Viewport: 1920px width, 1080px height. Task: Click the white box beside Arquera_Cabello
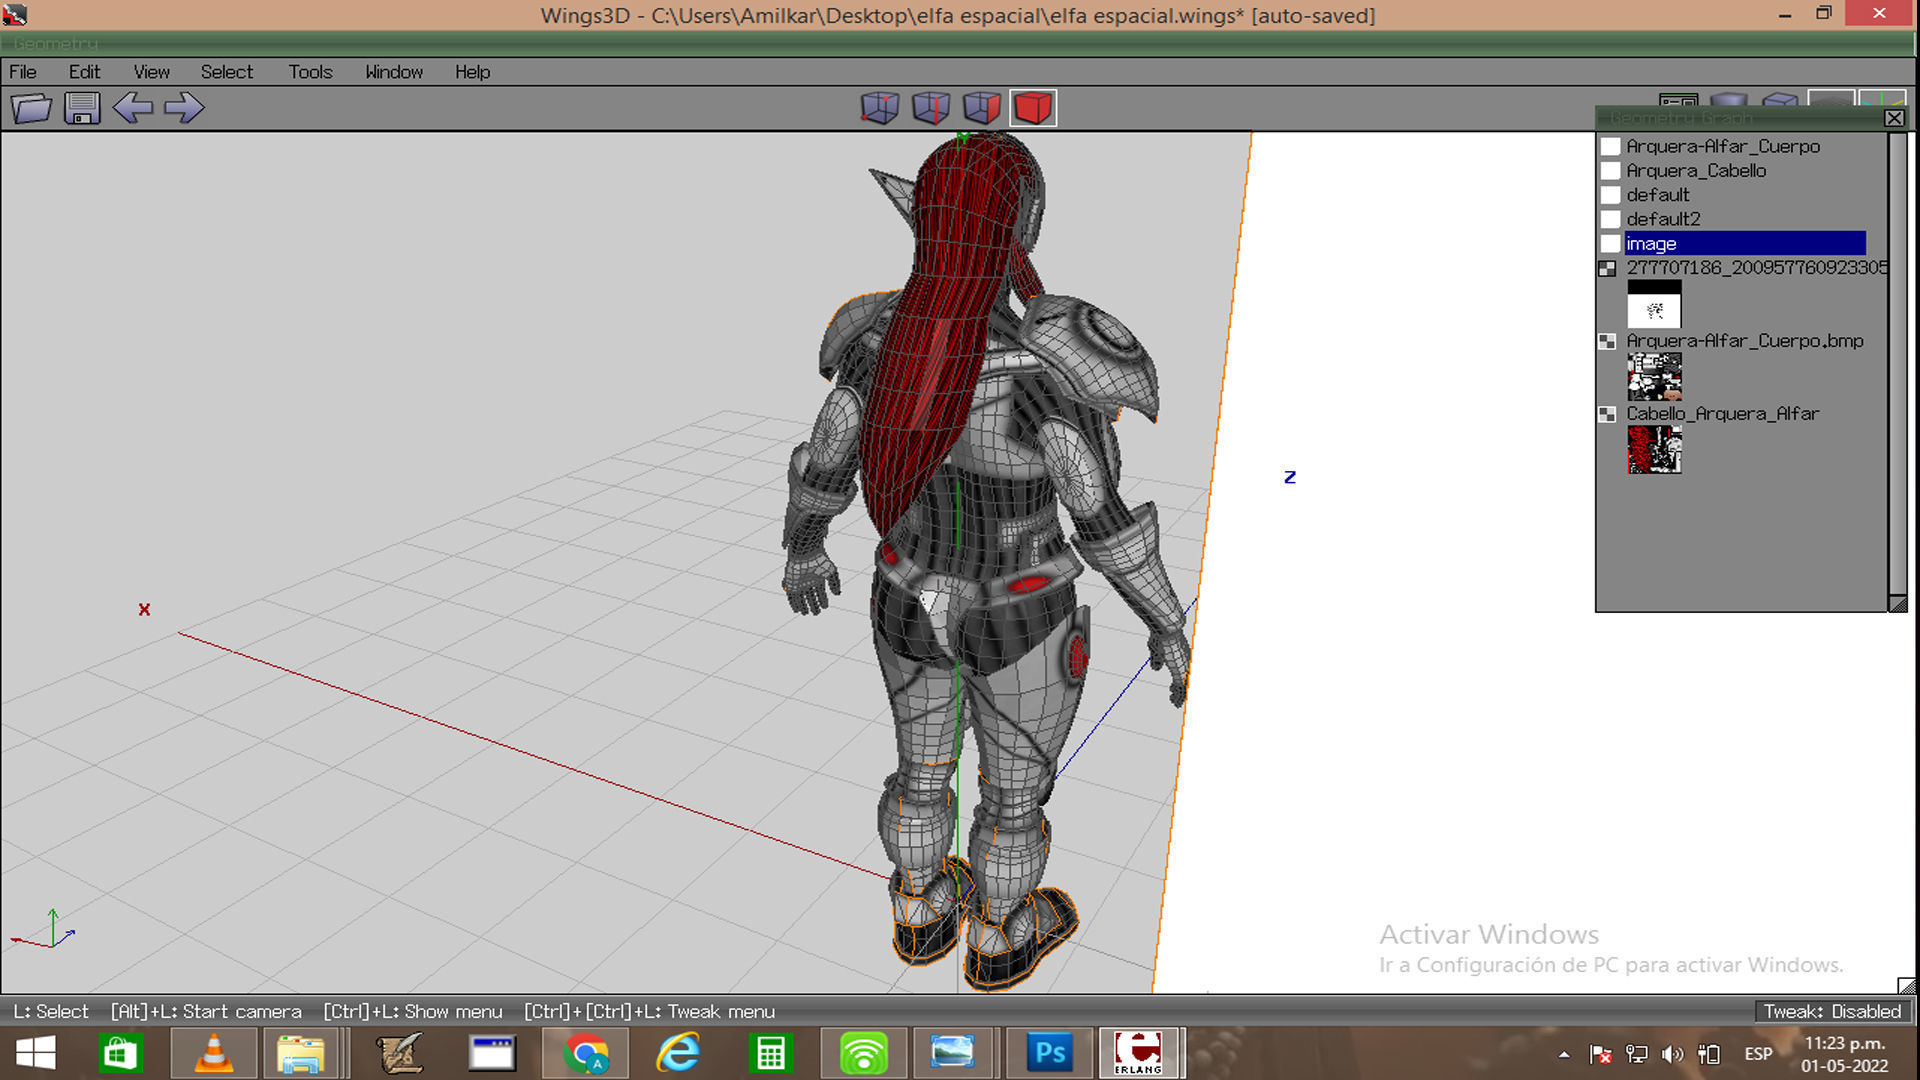[1610, 171]
